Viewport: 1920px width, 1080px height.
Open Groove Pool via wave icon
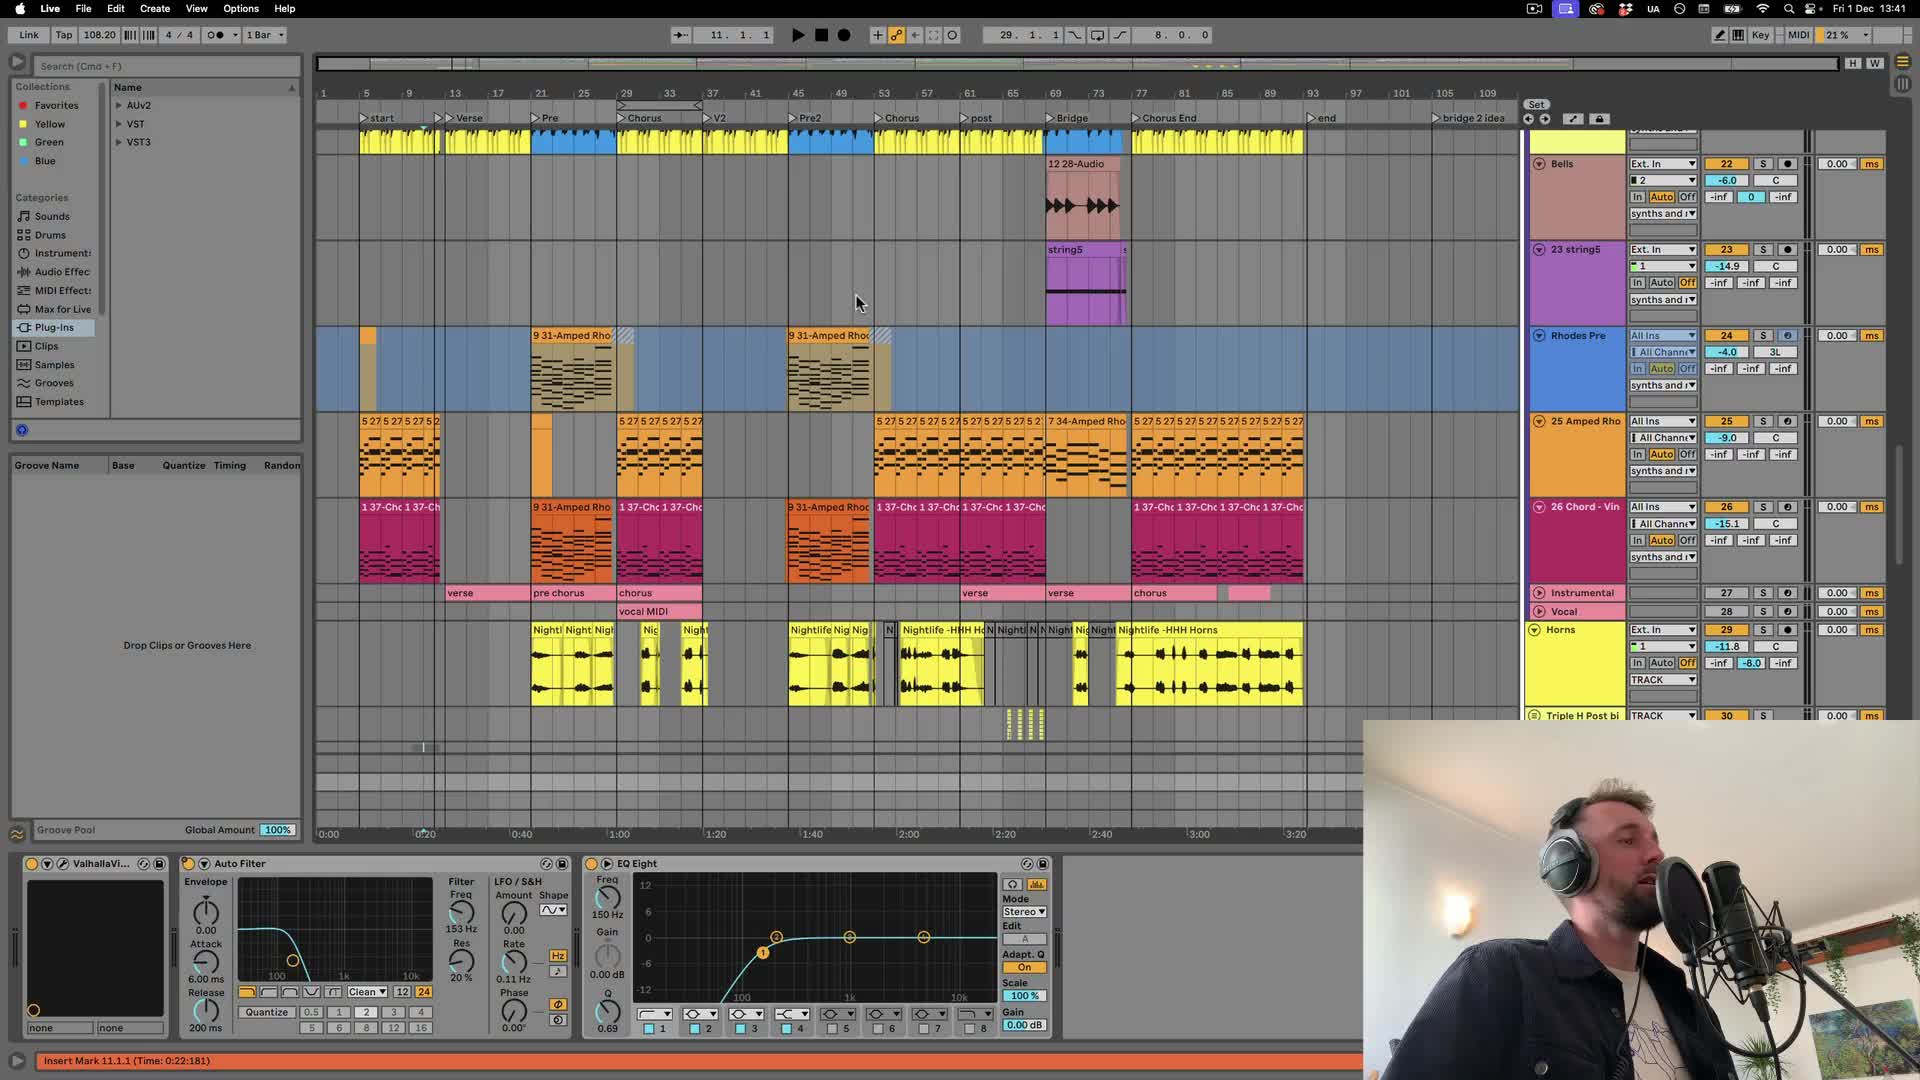pyautogui.click(x=17, y=833)
